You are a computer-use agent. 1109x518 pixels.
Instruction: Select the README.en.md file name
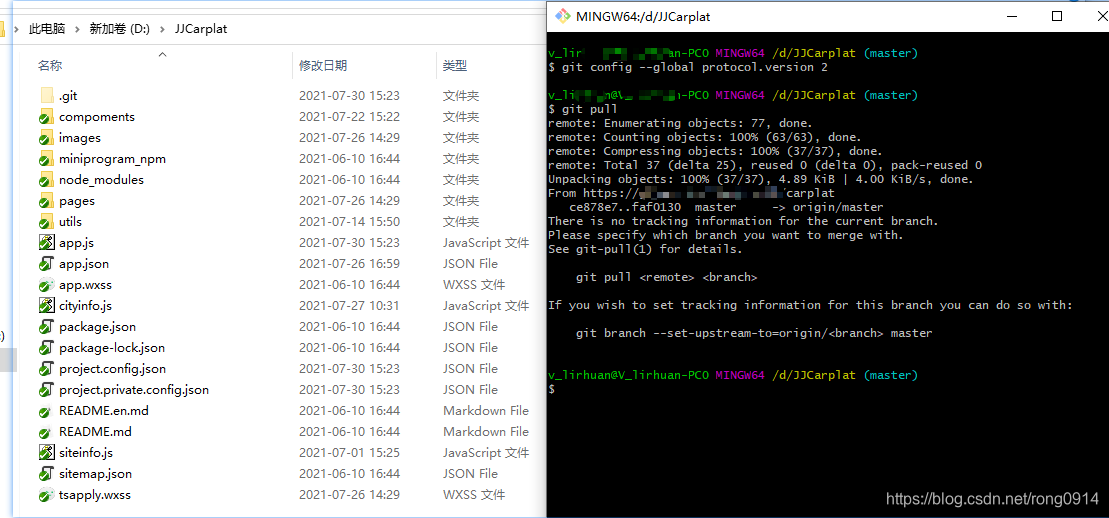(x=104, y=411)
